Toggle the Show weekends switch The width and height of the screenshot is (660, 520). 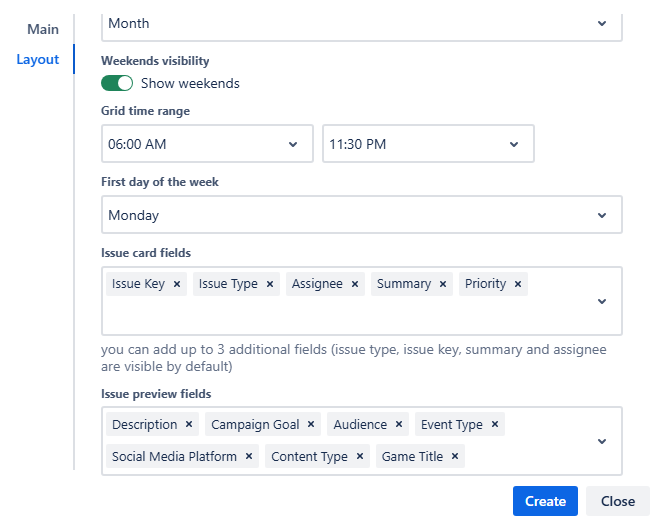[x=117, y=83]
